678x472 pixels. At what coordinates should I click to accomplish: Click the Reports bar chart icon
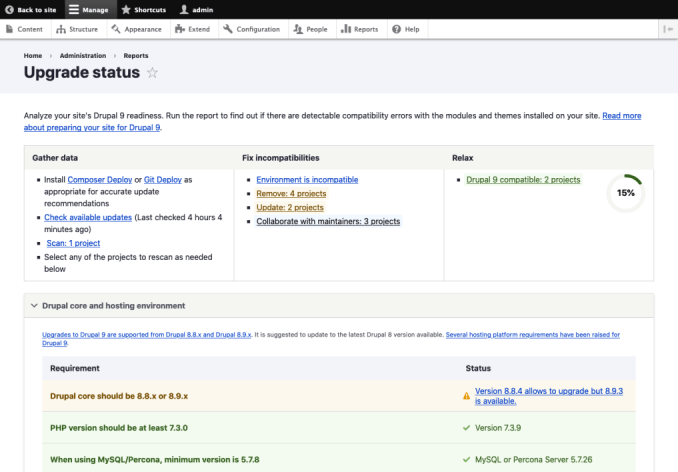point(346,29)
